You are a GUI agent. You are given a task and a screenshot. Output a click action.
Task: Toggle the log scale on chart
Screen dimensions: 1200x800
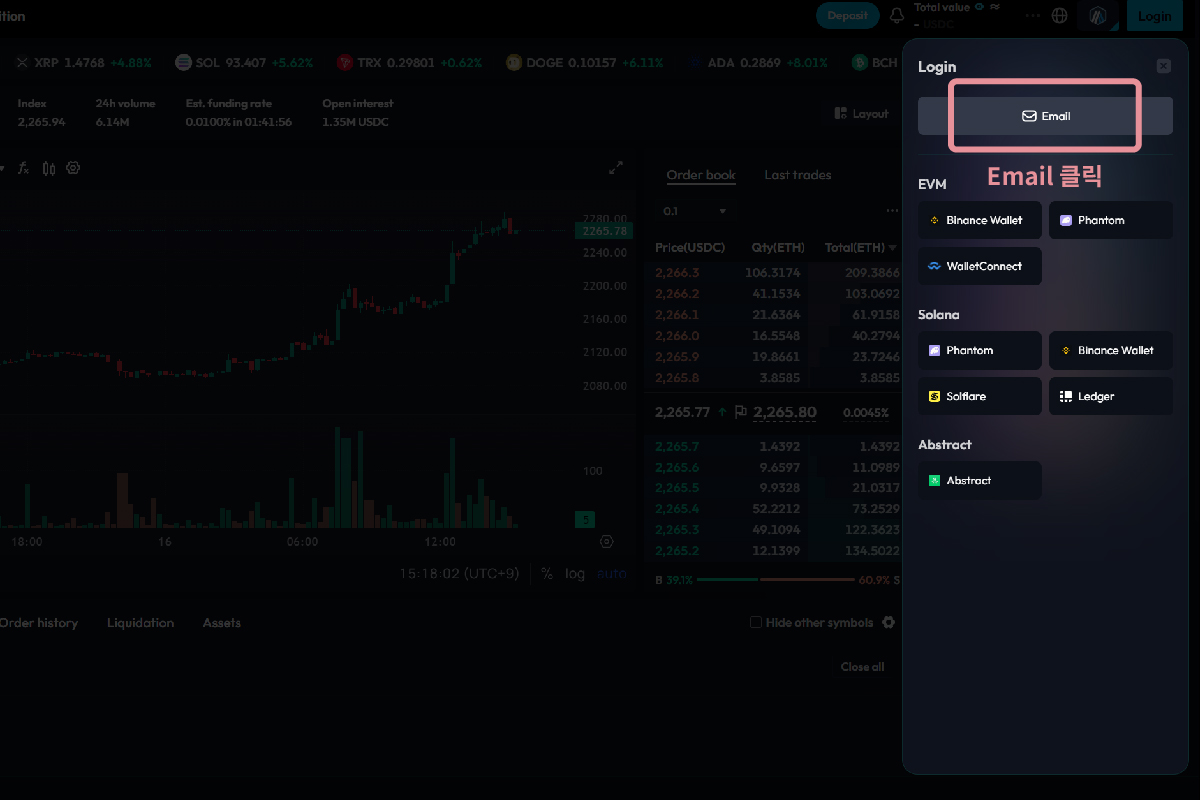[575, 574]
